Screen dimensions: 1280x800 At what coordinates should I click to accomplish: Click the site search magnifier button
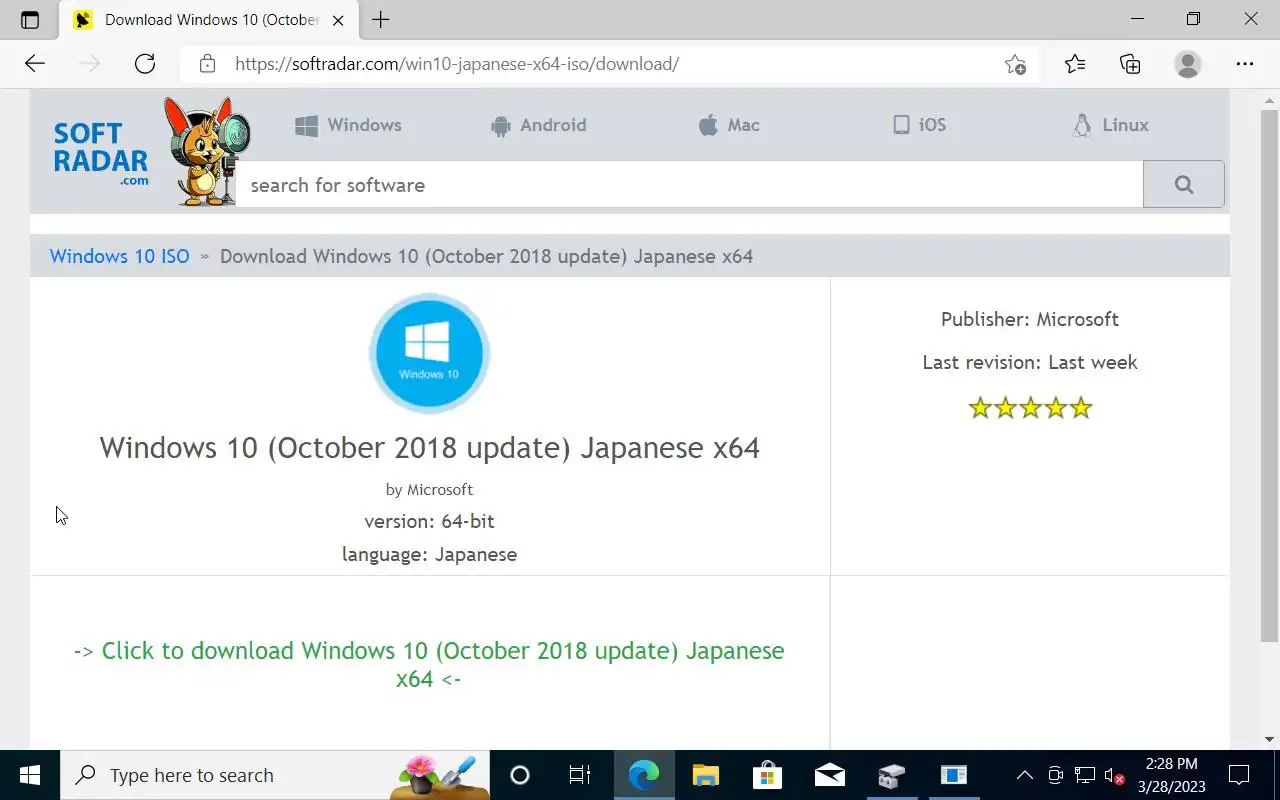1184,185
